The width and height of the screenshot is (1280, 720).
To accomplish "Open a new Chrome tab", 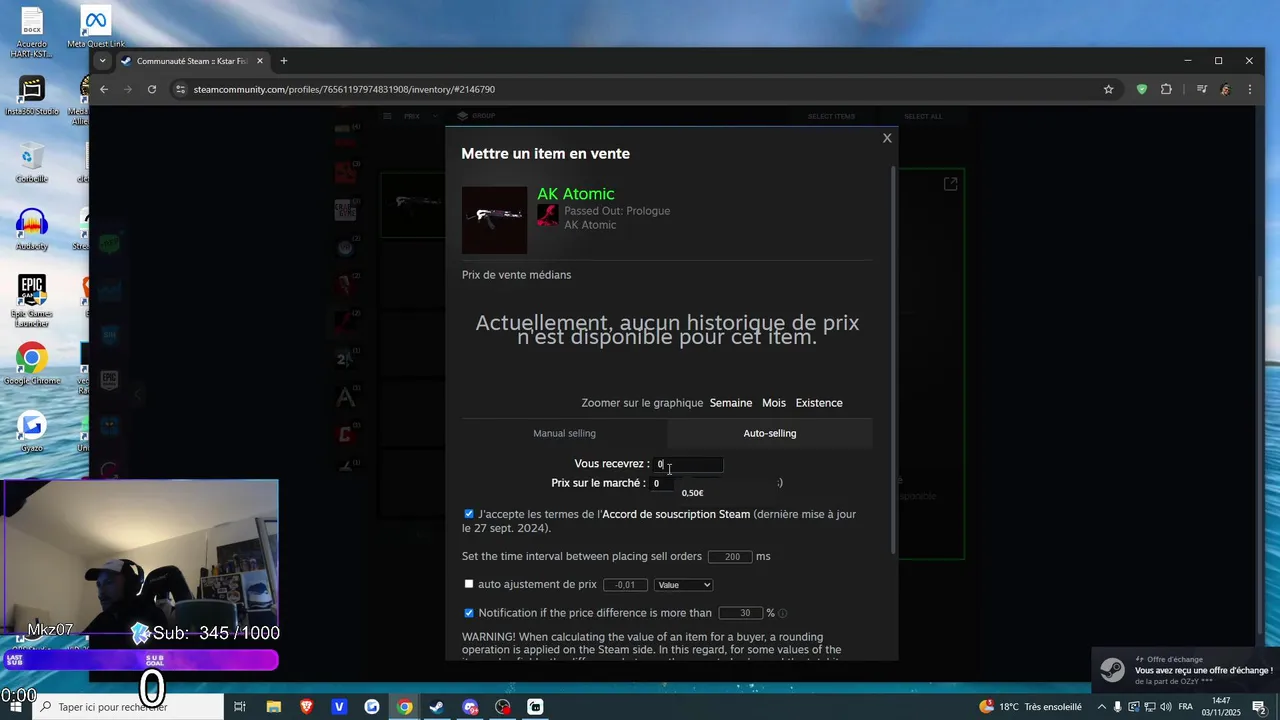I will pos(284,61).
